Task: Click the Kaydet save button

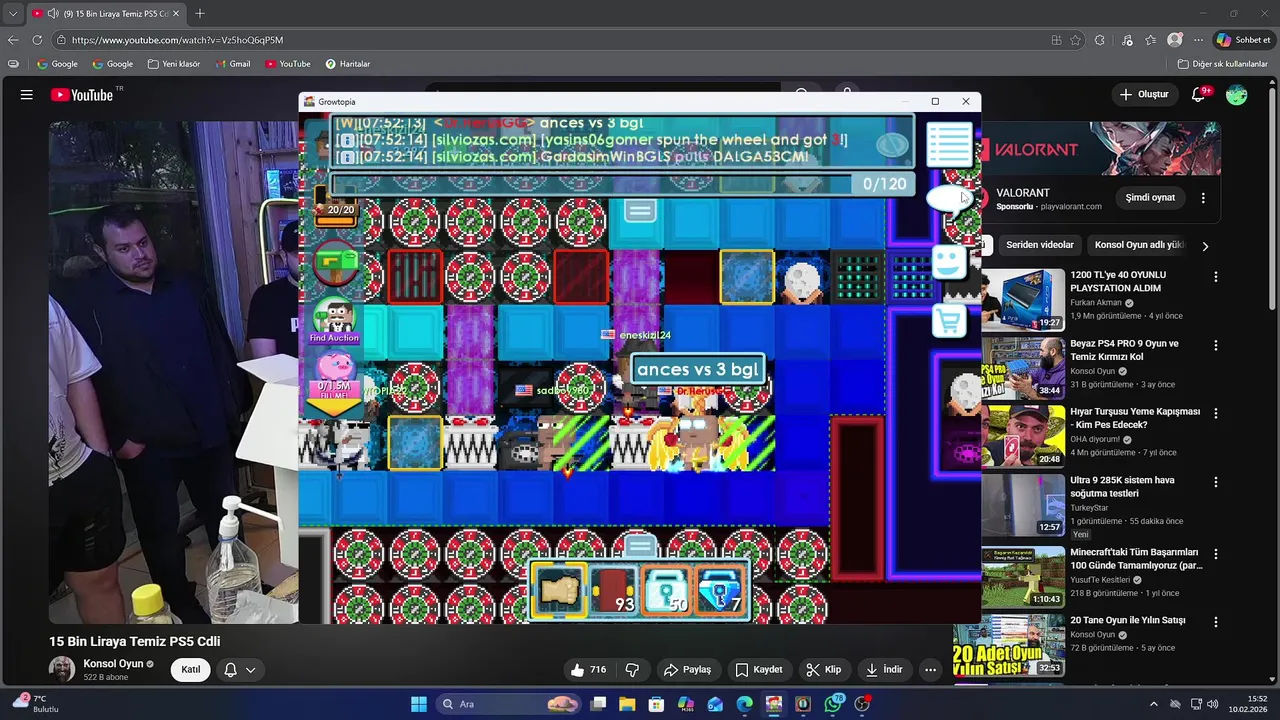Action: pyautogui.click(x=759, y=670)
